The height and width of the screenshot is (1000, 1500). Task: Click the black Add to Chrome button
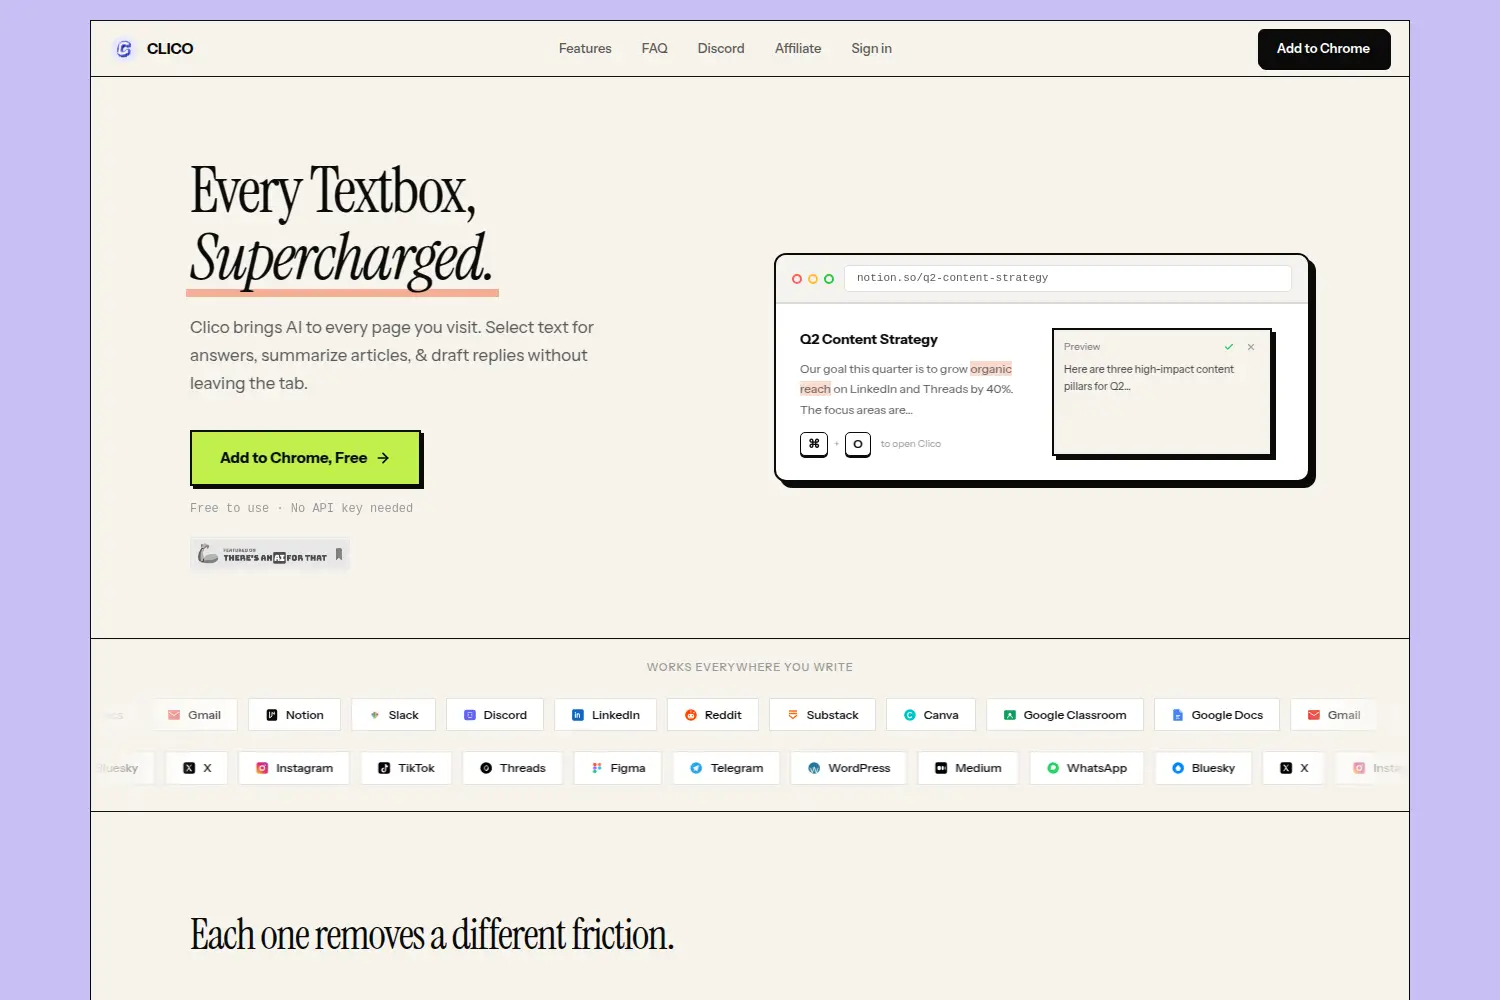pos(1324,49)
